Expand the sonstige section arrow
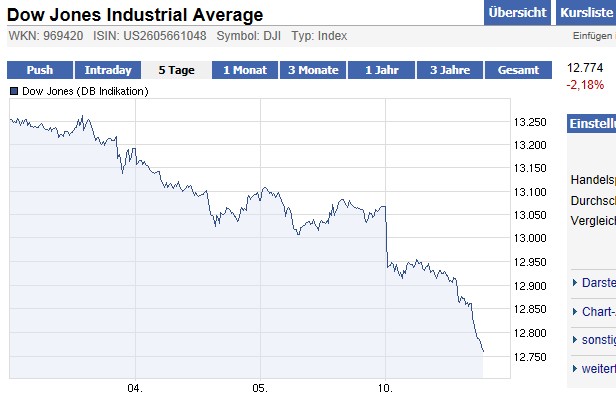Viewport: 616px width, 402px height. pos(574,340)
